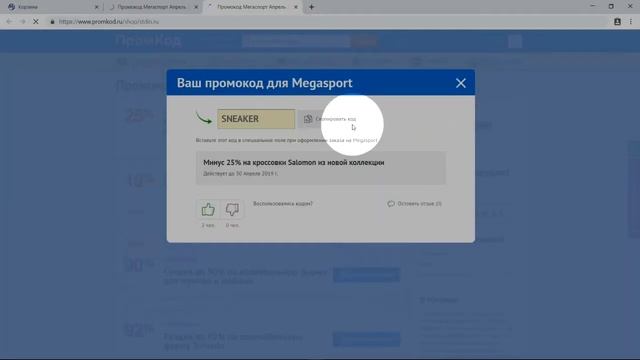Click the Ваш промокод для Megasport title
Image resolution: width=640 pixels, height=360 pixels.
[264, 83]
